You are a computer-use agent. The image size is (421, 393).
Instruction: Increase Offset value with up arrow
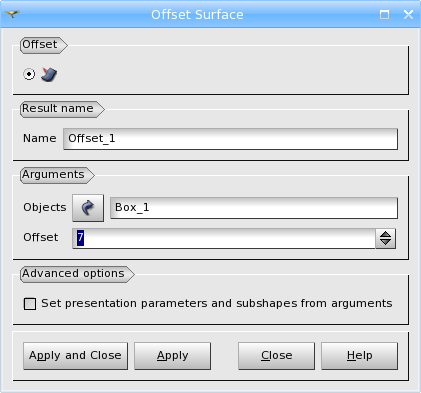[386, 235]
